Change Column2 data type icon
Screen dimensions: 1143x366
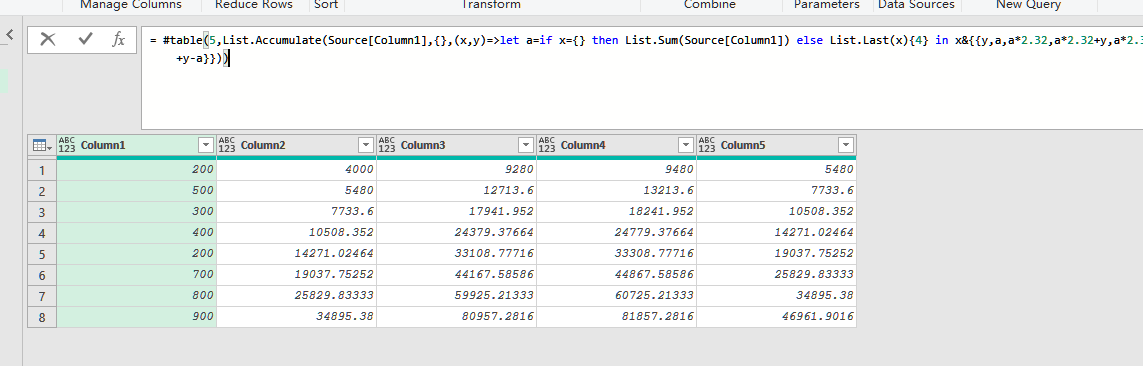click(x=227, y=145)
